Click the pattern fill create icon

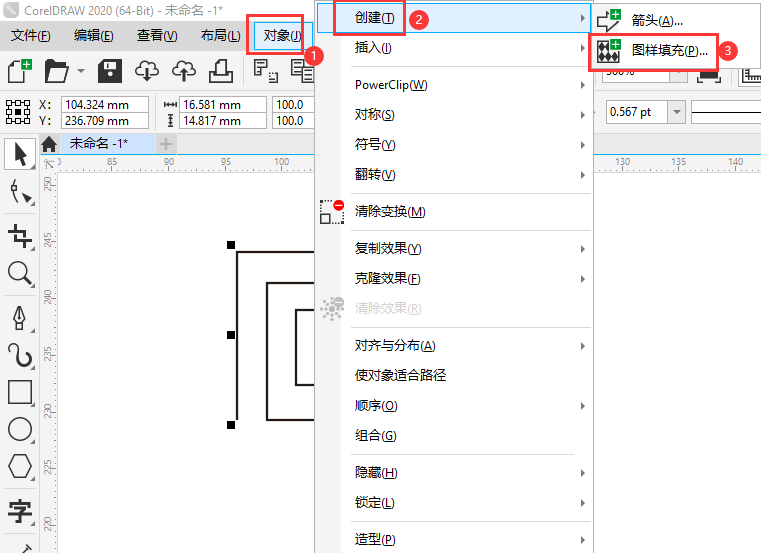(609, 50)
